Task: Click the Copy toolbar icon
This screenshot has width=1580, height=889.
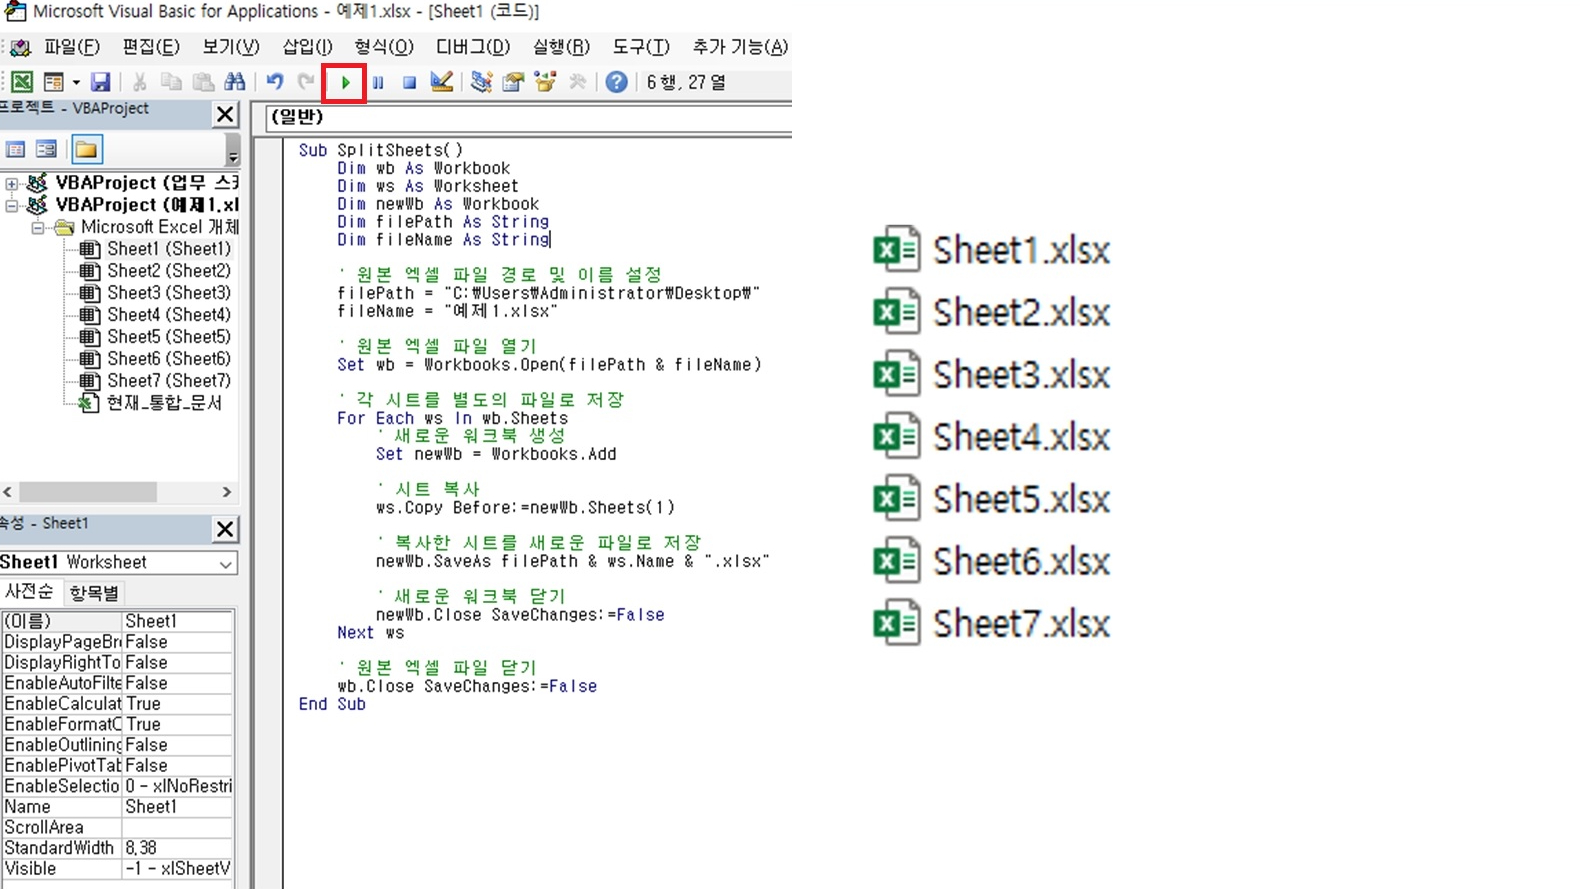Action: (171, 82)
